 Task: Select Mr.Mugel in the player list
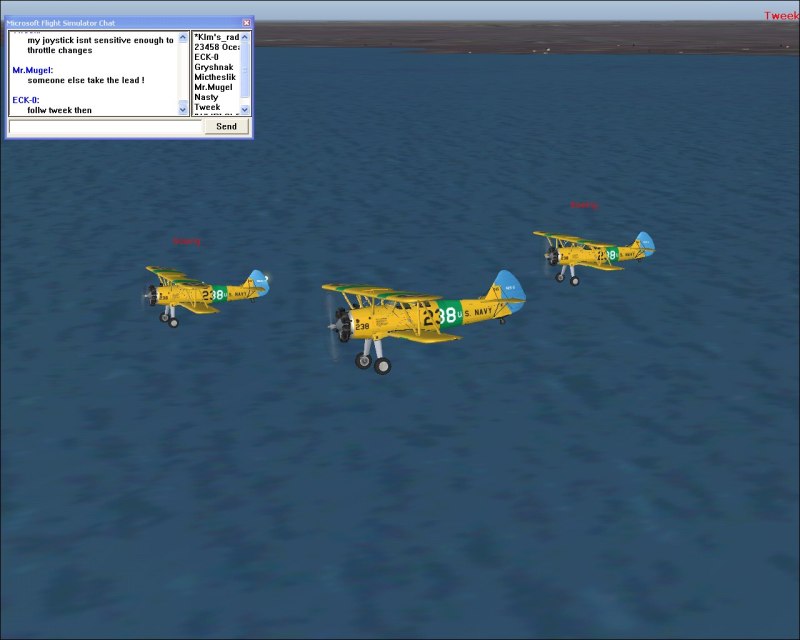(x=213, y=87)
